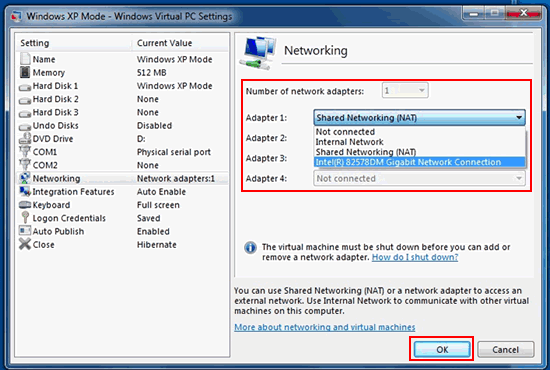This screenshot has height=370, width=550.
Task: Select the Undo Disks label
Action: 55,126
